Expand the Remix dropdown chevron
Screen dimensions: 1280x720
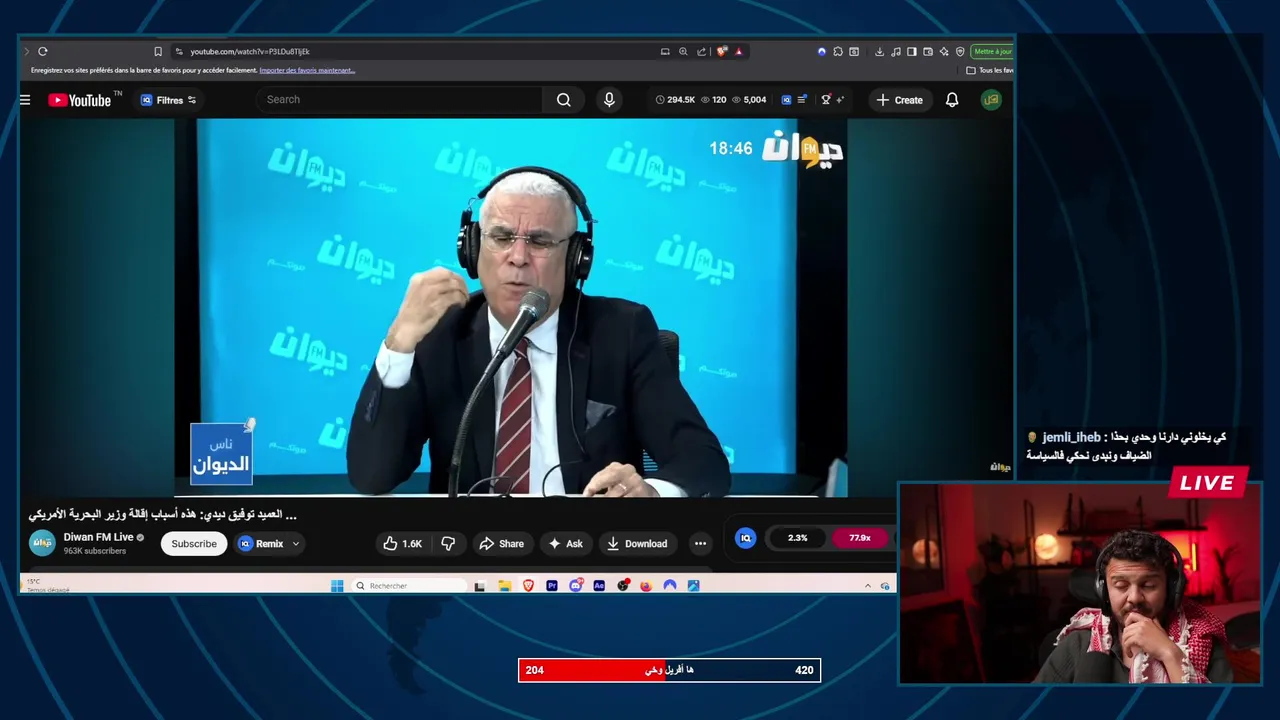(x=296, y=544)
